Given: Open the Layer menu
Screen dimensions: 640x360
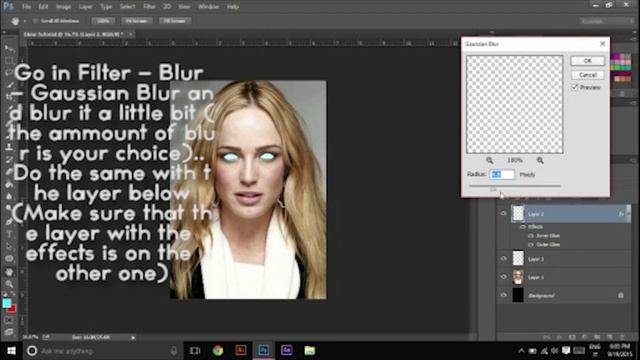Looking at the screenshot, I should (x=85, y=7).
